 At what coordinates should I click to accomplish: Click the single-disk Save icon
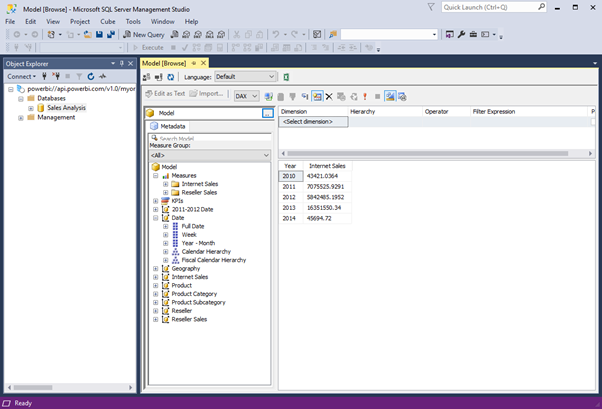99,35
